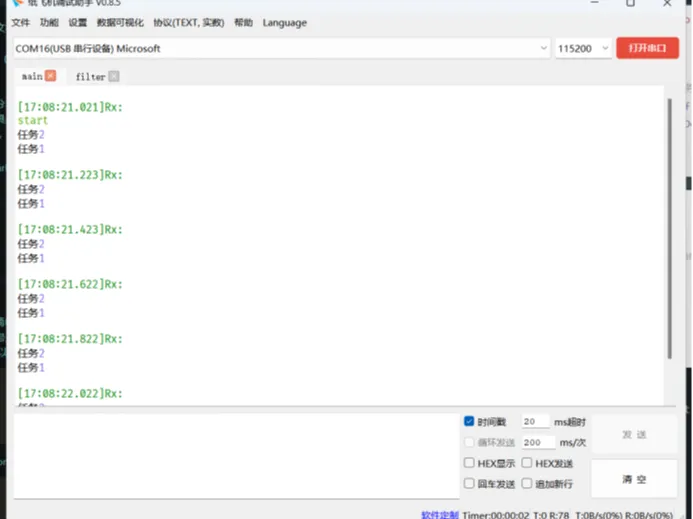Toggle the 时间戳 timestamp checkbox
The image size is (693, 519).
(x=469, y=421)
